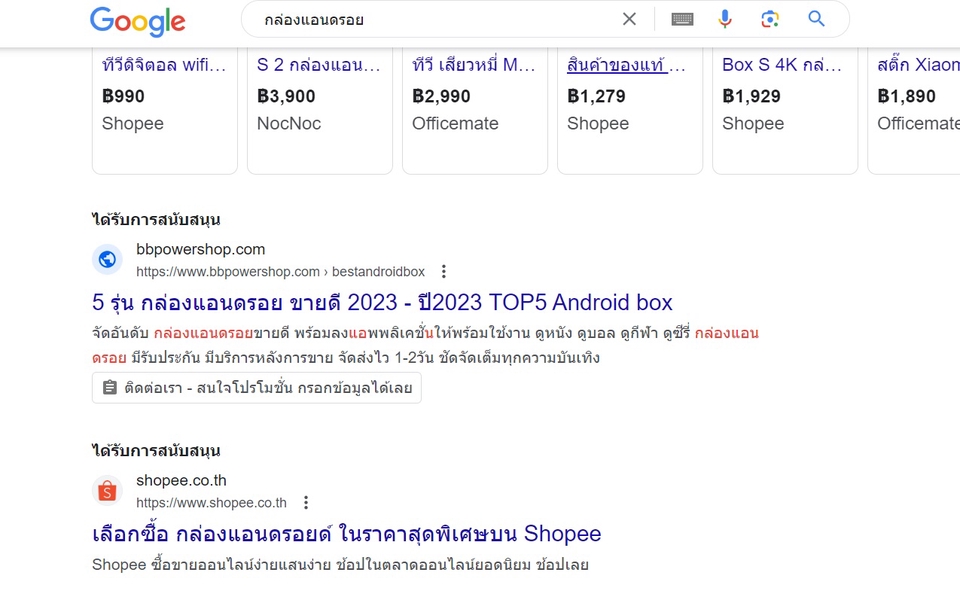Click the https://www.shopee.co.th URL text

coord(211,503)
